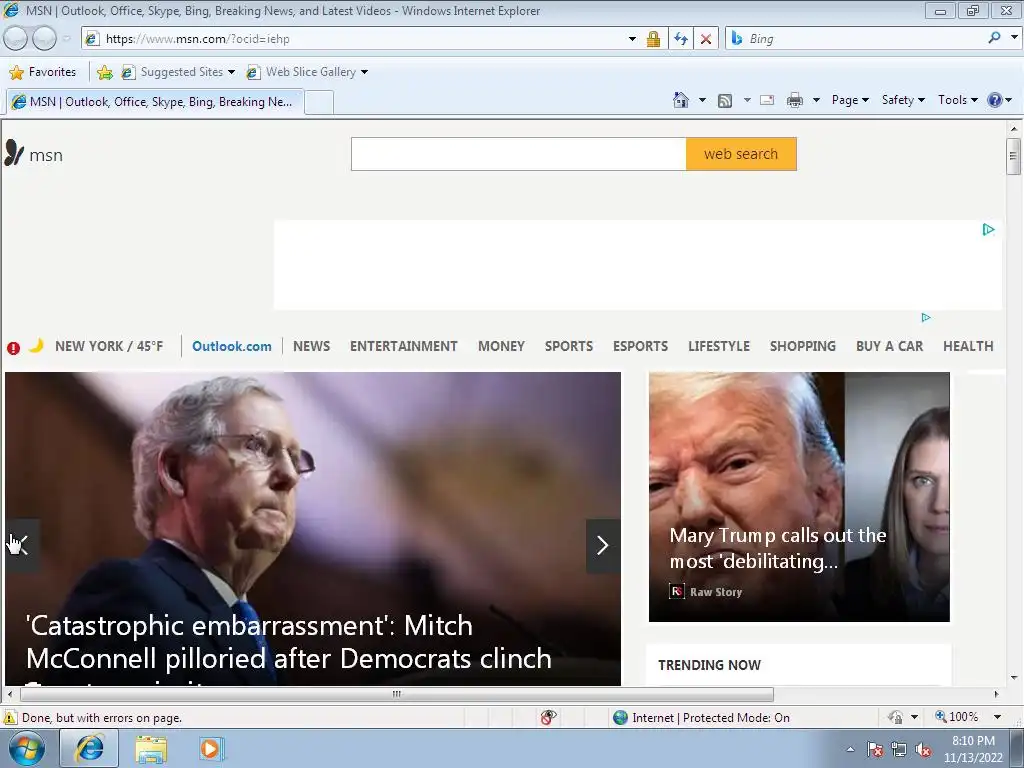Open the Home button dropdown arrow
This screenshot has width=1024, height=768.
coord(702,100)
